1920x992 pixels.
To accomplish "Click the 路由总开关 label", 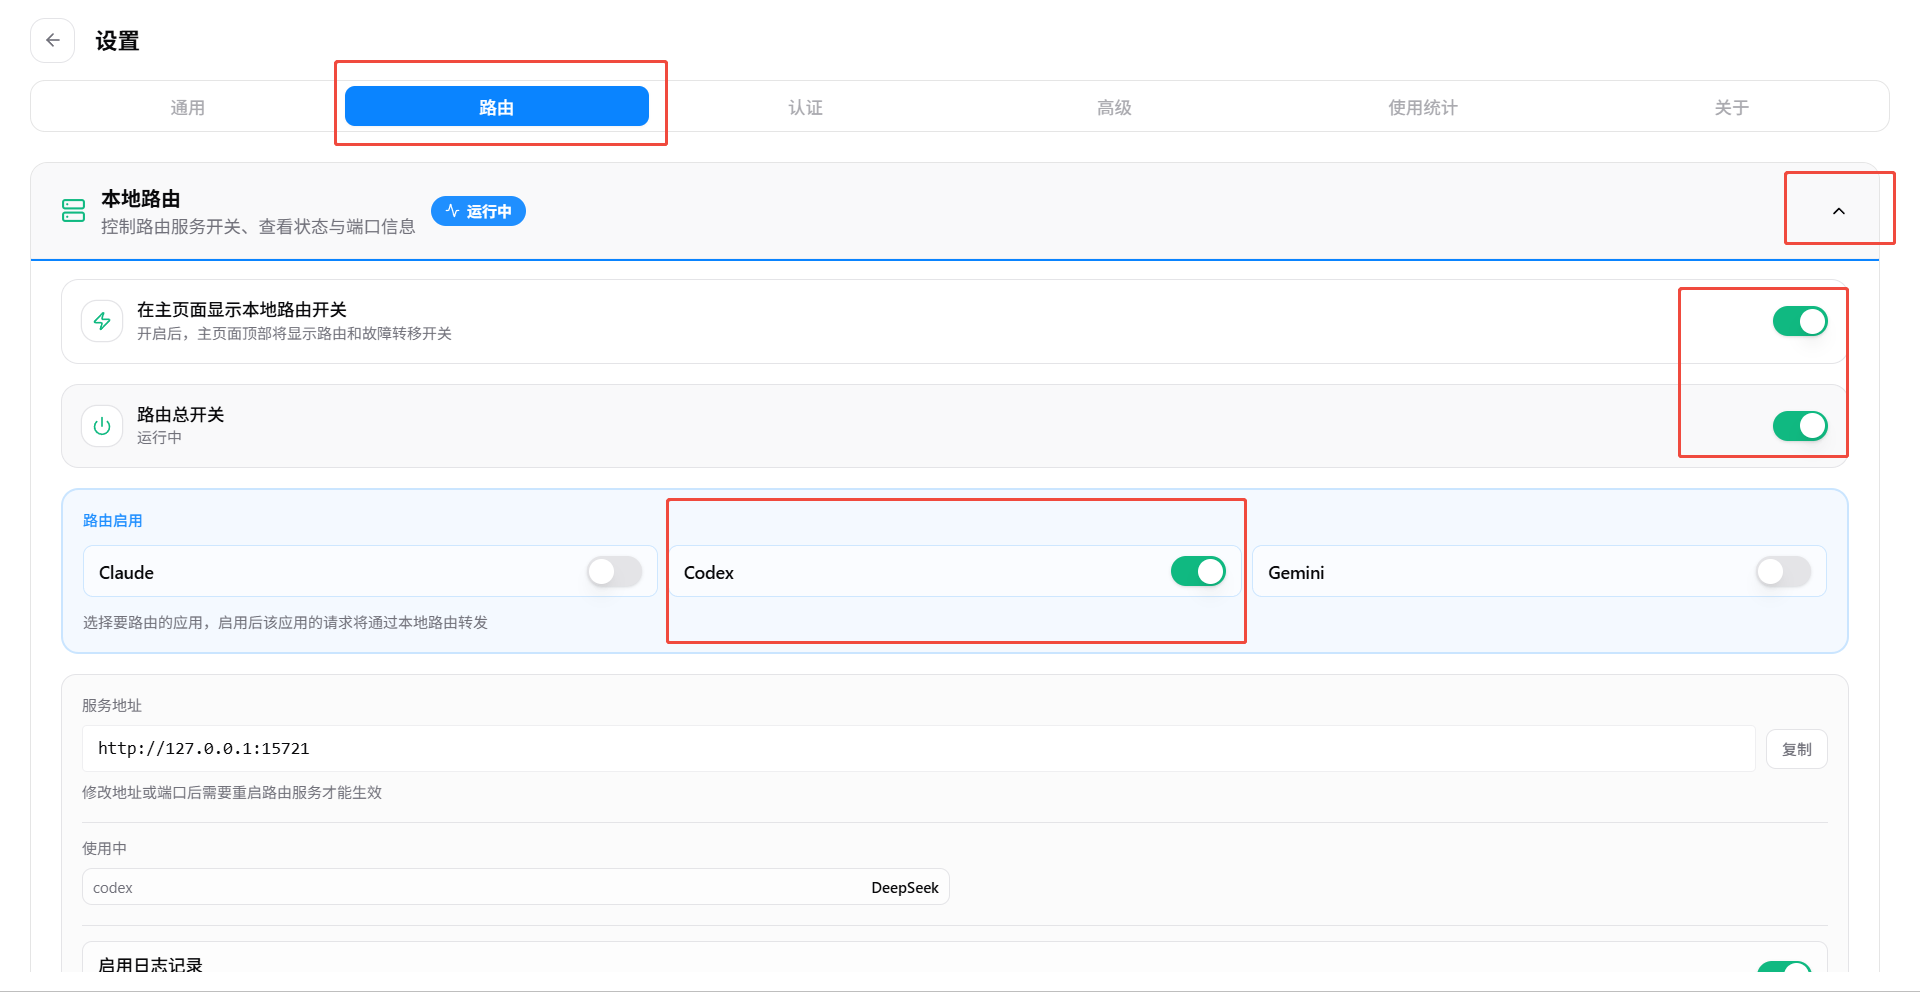I will pos(180,414).
